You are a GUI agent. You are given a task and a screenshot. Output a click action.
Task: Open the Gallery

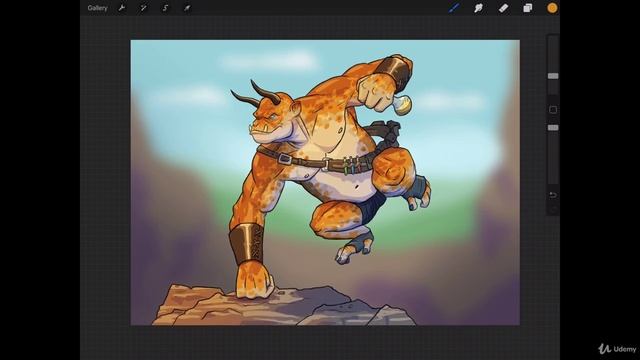click(x=97, y=8)
